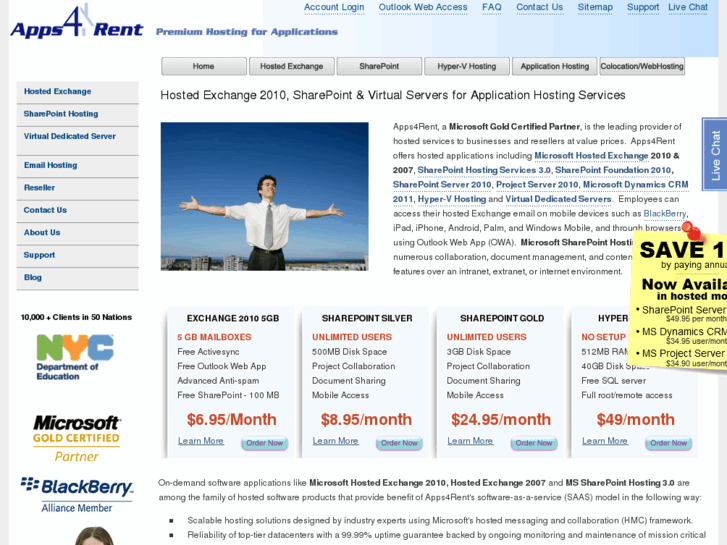Click Order Now for SharePoint Silver
This screenshot has height=545, width=727.
point(399,443)
